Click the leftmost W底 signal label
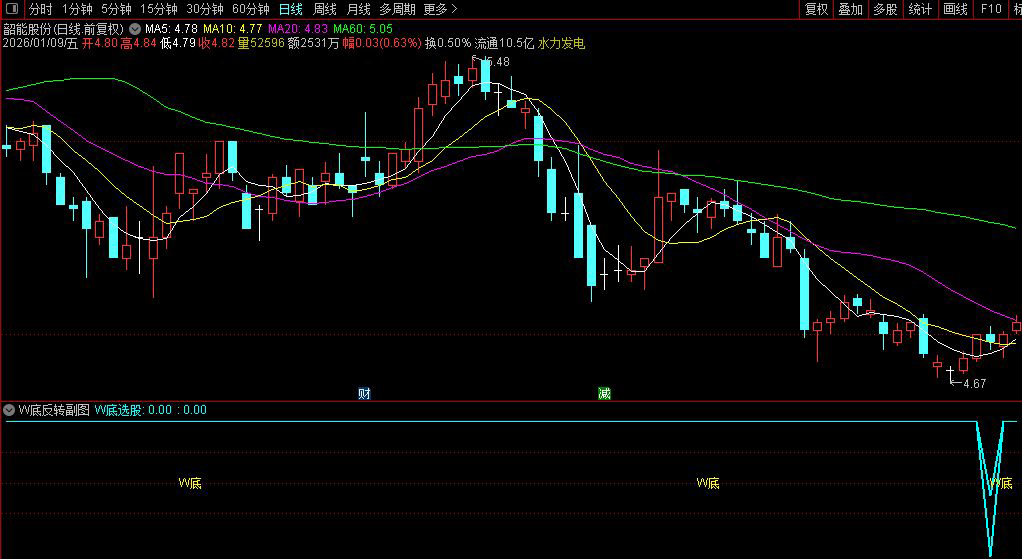 tap(190, 483)
